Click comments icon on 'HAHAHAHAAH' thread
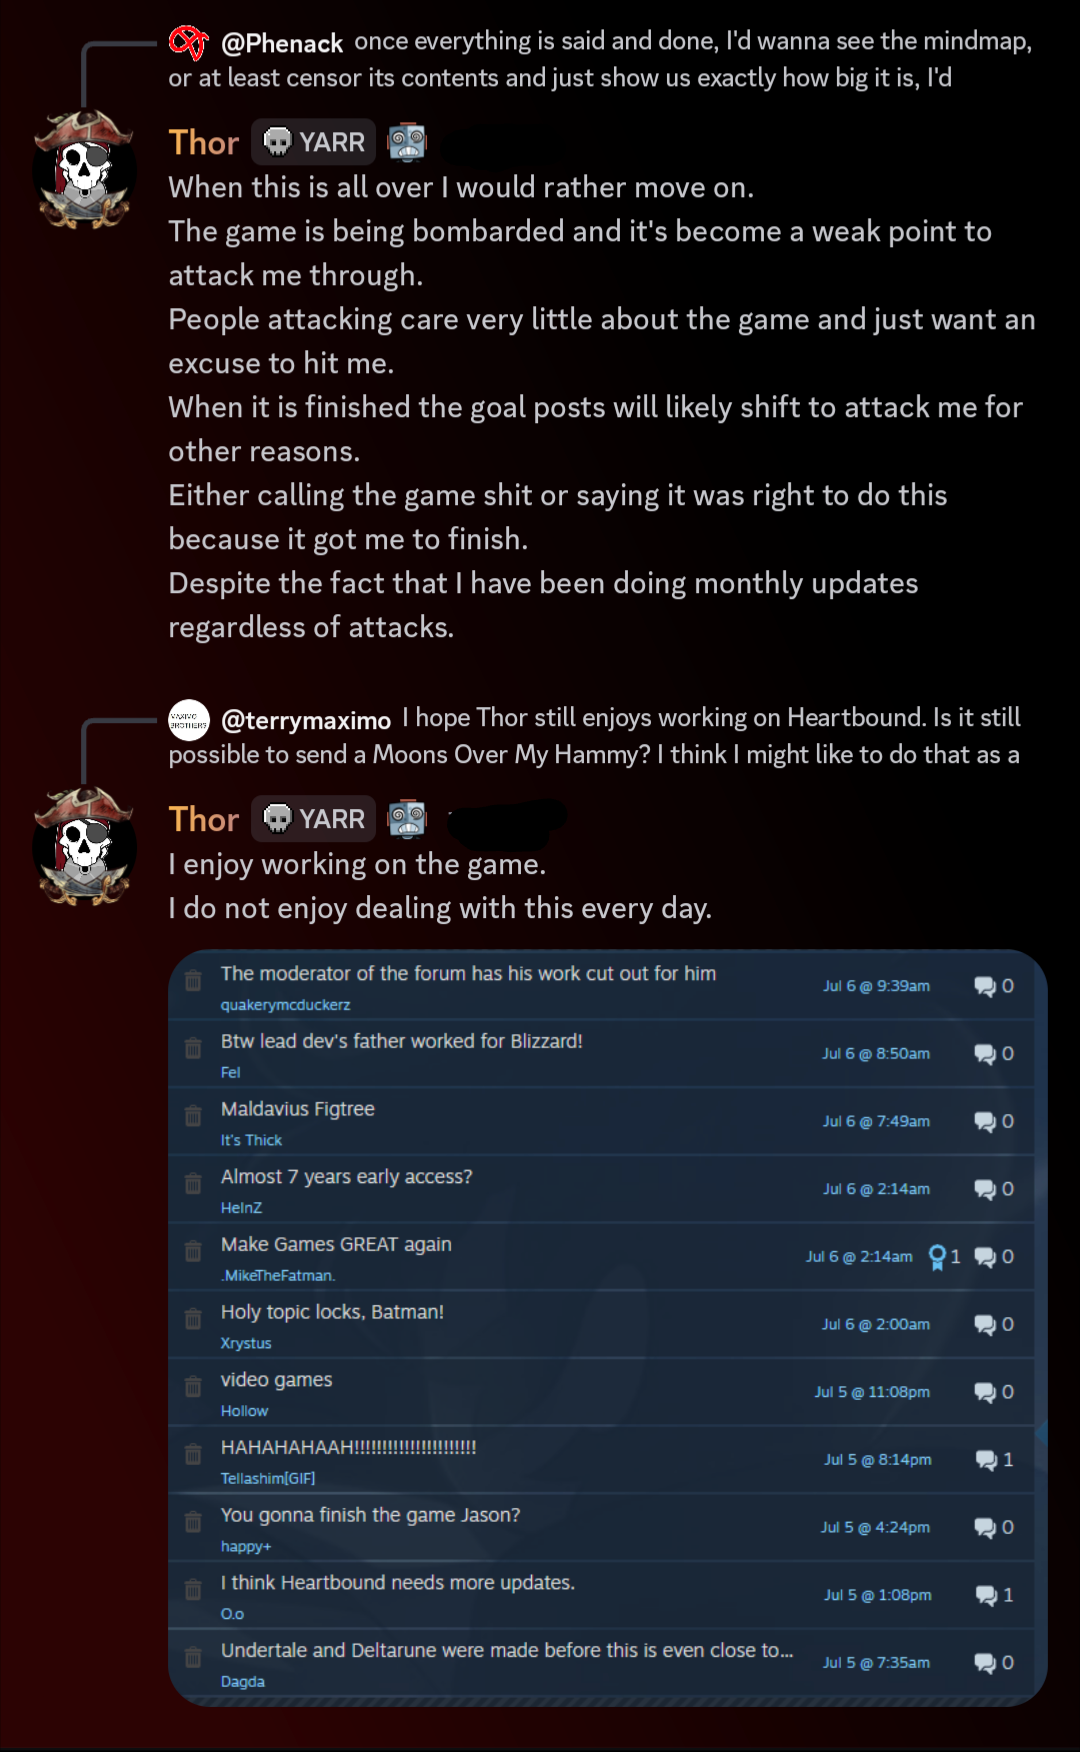The height and width of the screenshot is (1752, 1080). point(986,1460)
